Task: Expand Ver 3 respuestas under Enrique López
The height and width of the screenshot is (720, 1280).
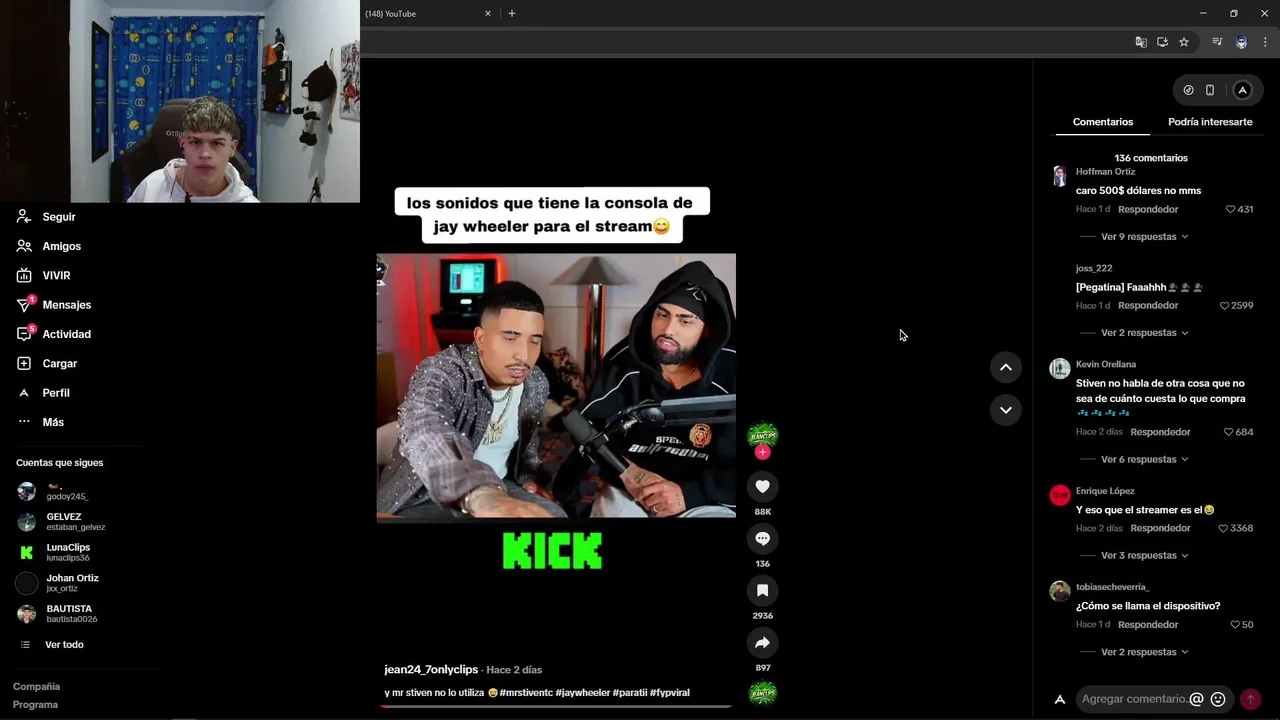Action: tap(1144, 555)
